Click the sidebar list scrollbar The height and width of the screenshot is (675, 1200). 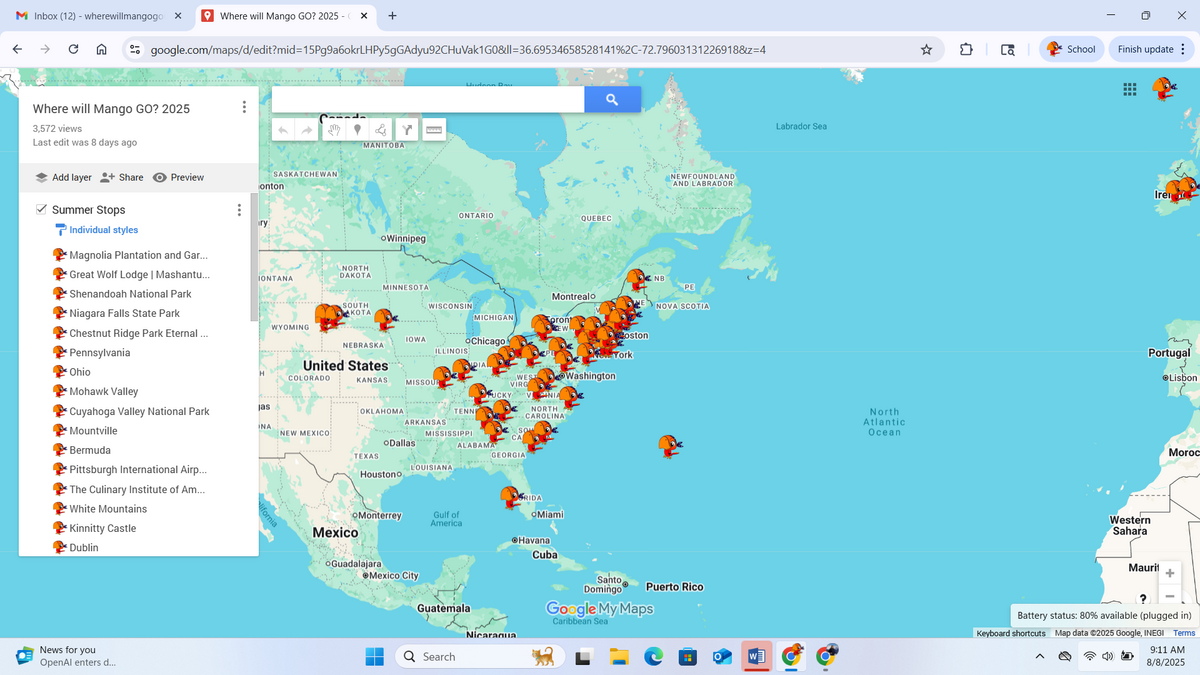tap(254, 258)
